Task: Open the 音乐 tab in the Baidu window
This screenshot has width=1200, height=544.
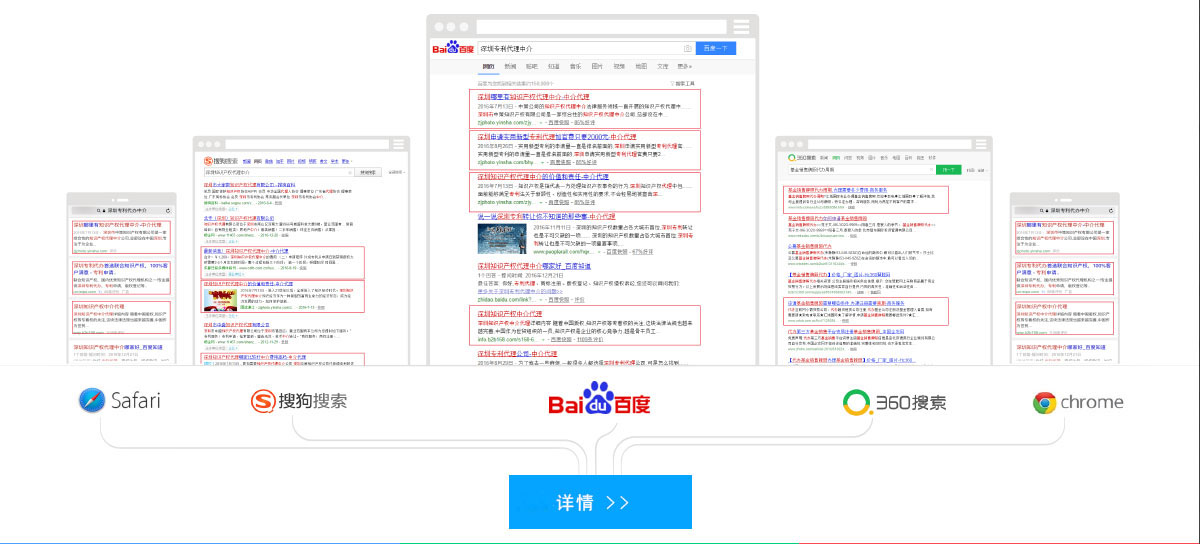Action: pyautogui.click(x=575, y=66)
